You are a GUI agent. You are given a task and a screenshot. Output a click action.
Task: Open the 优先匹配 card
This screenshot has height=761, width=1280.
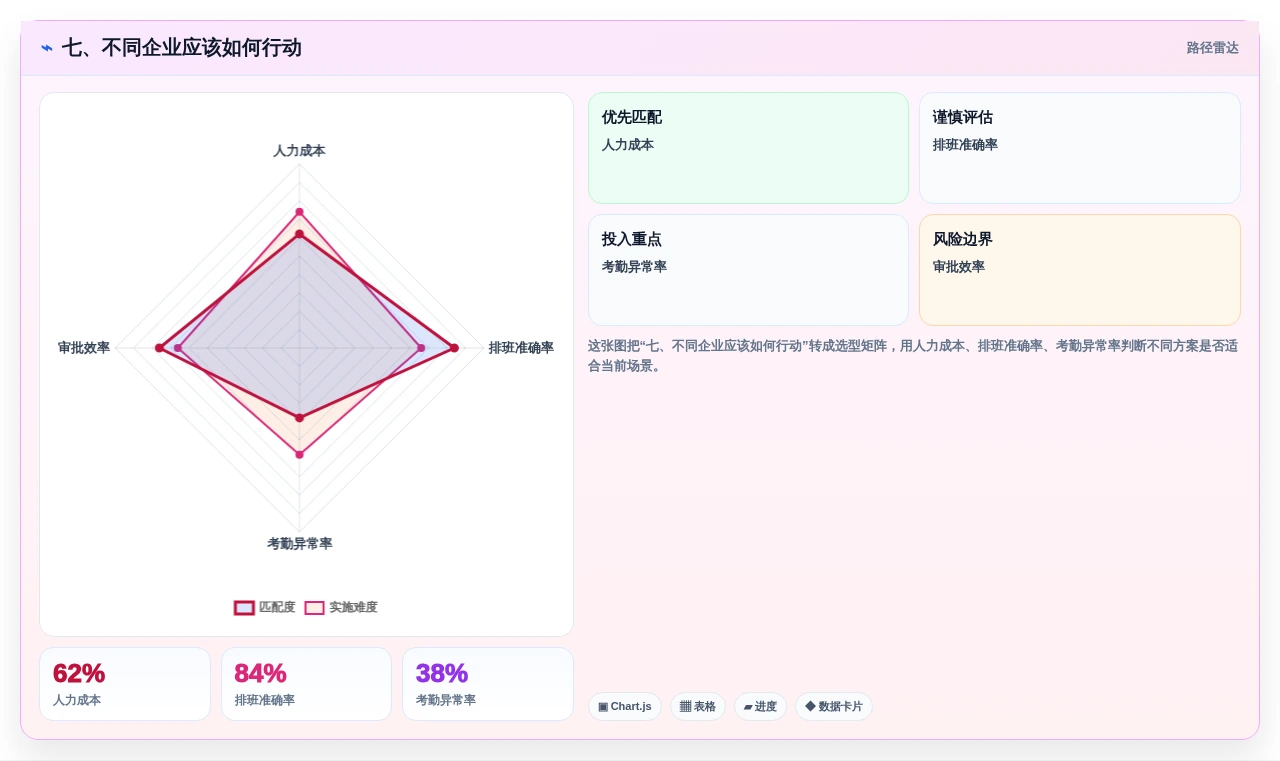coord(748,148)
